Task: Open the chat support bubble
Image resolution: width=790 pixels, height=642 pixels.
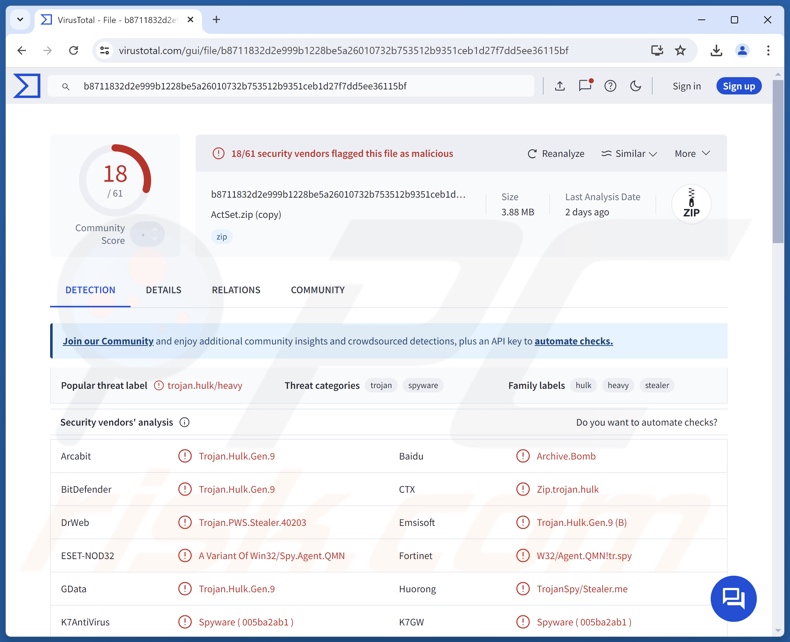Action: click(x=733, y=598)
